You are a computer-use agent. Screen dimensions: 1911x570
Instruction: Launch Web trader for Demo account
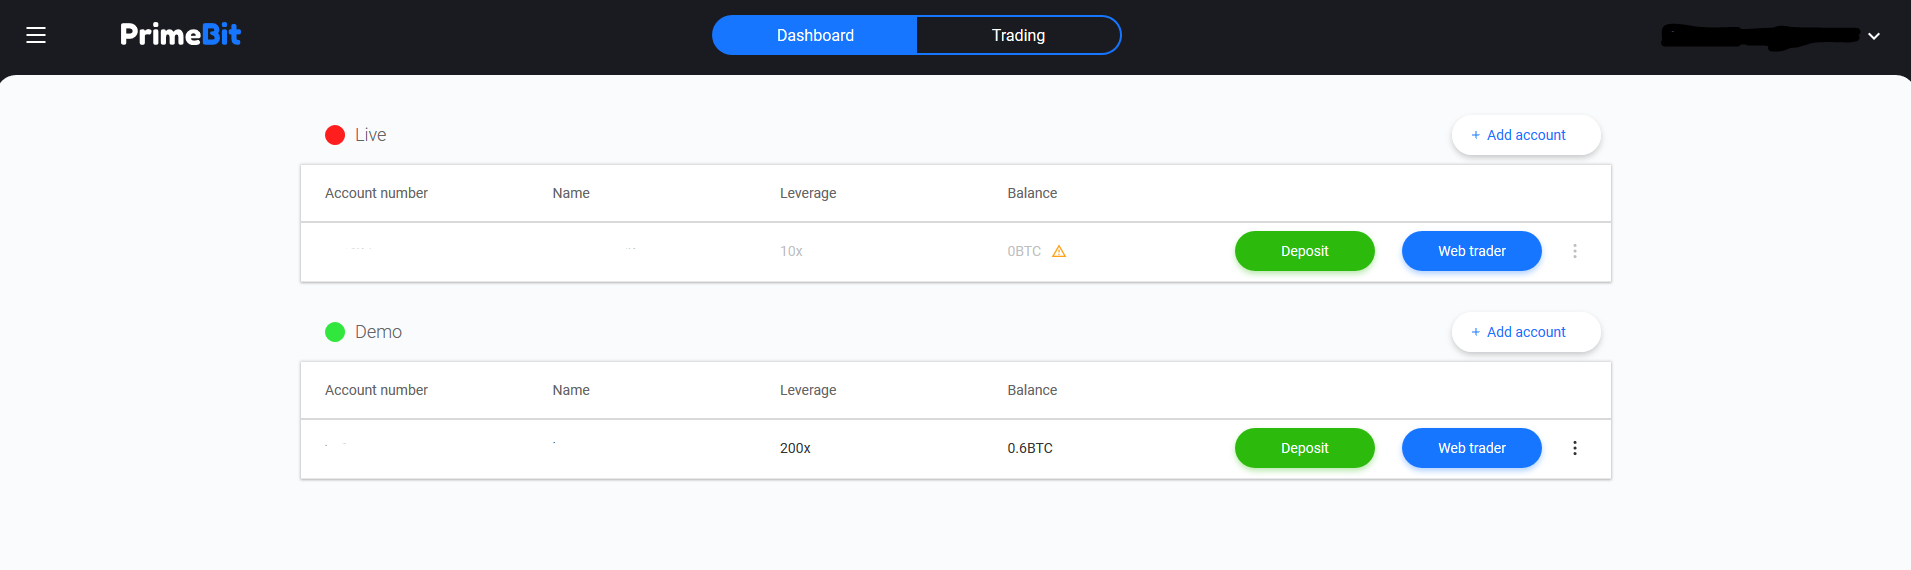point(1471,448)
